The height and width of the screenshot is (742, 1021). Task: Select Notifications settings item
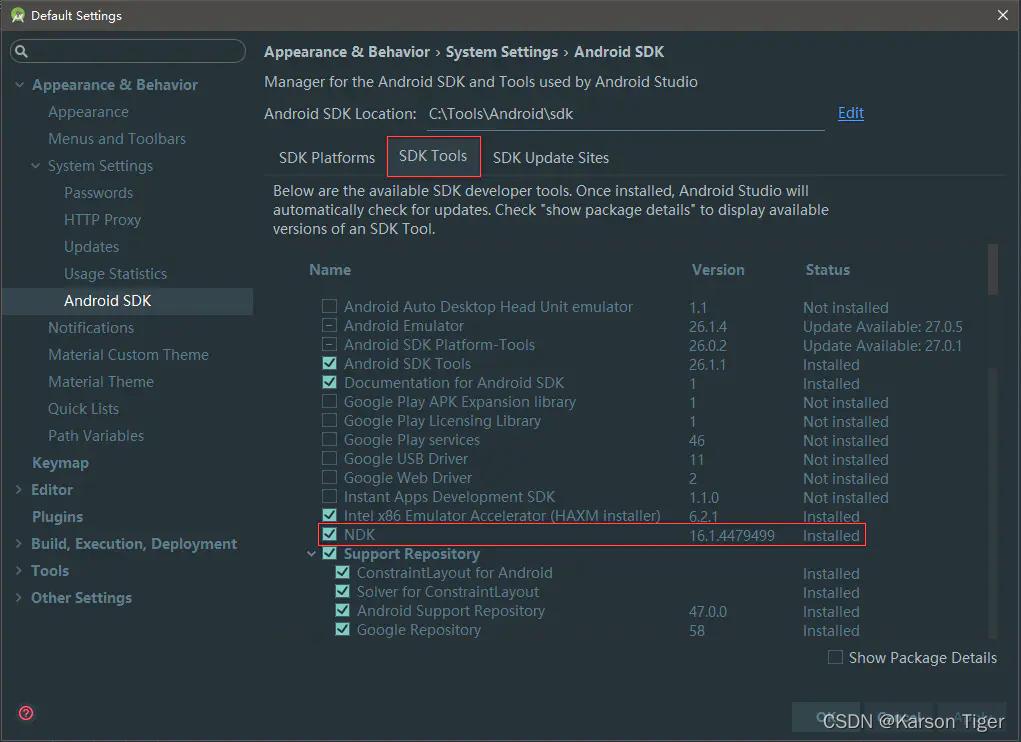coord(91,328)
